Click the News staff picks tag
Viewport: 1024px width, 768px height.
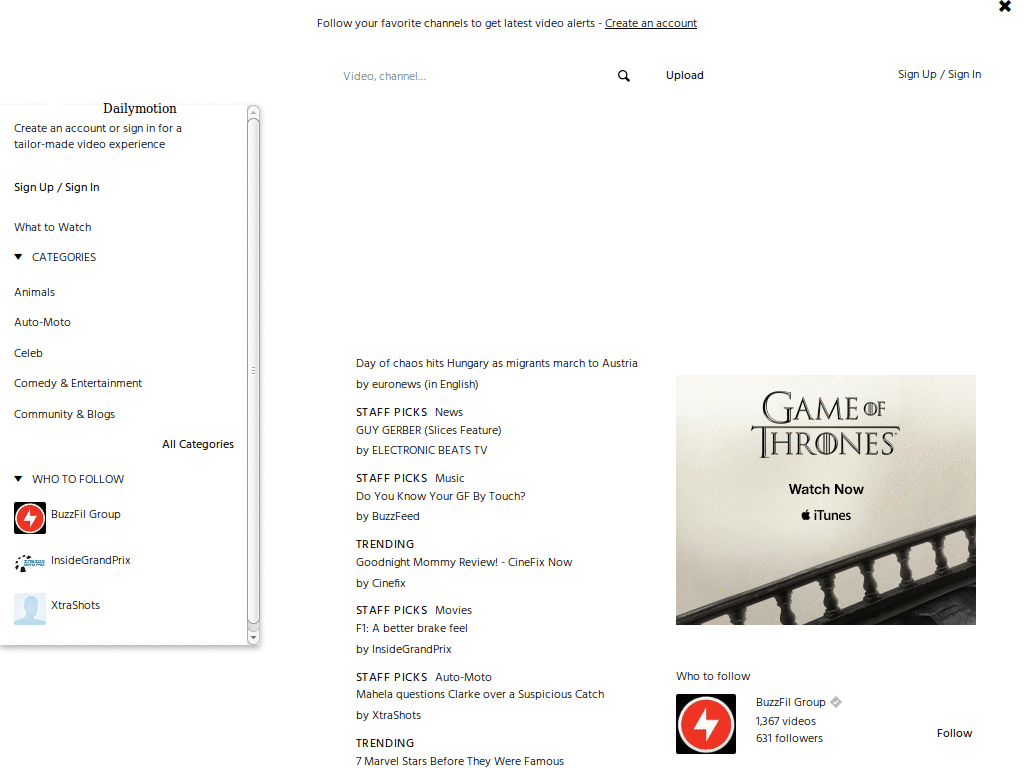[449, 412]
